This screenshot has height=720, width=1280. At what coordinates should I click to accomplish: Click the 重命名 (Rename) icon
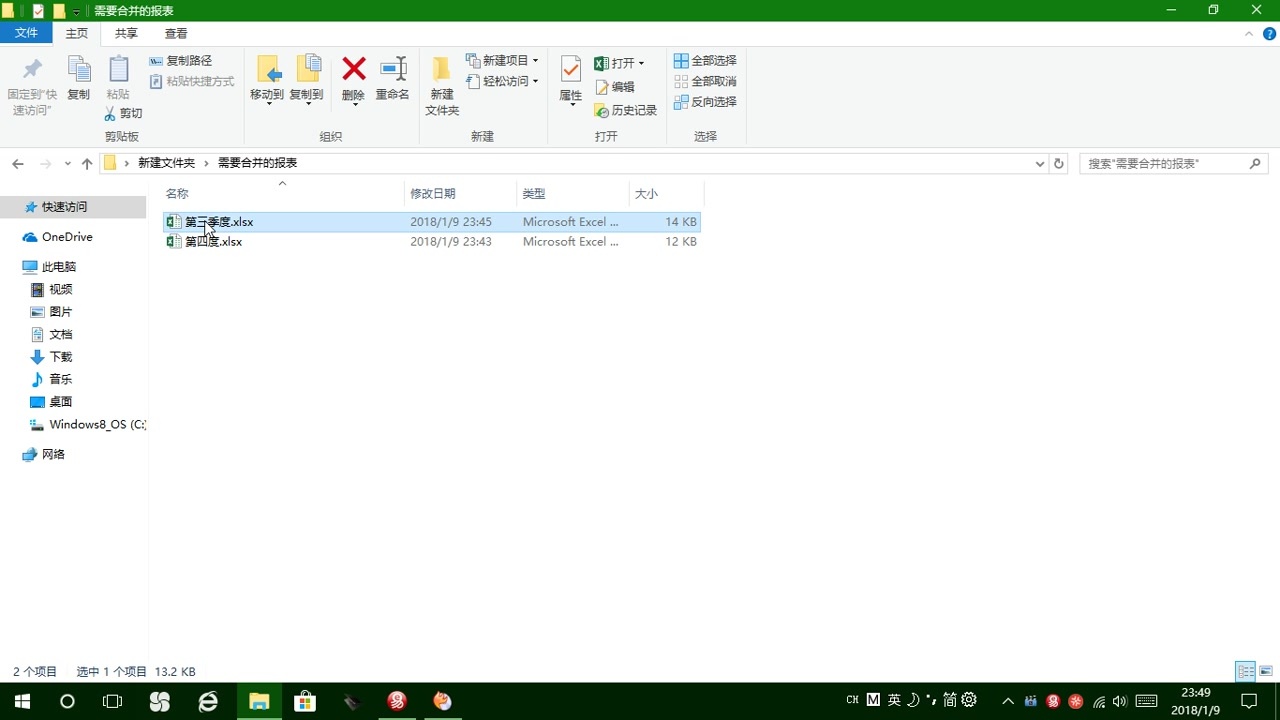pos(393,78)
